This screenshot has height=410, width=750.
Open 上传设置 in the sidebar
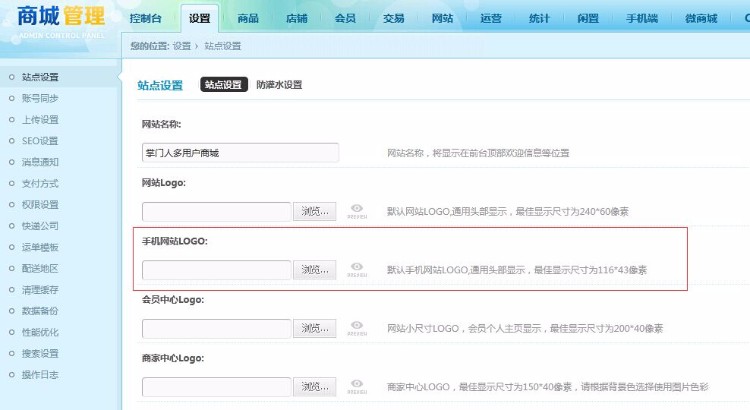(40, 120)
